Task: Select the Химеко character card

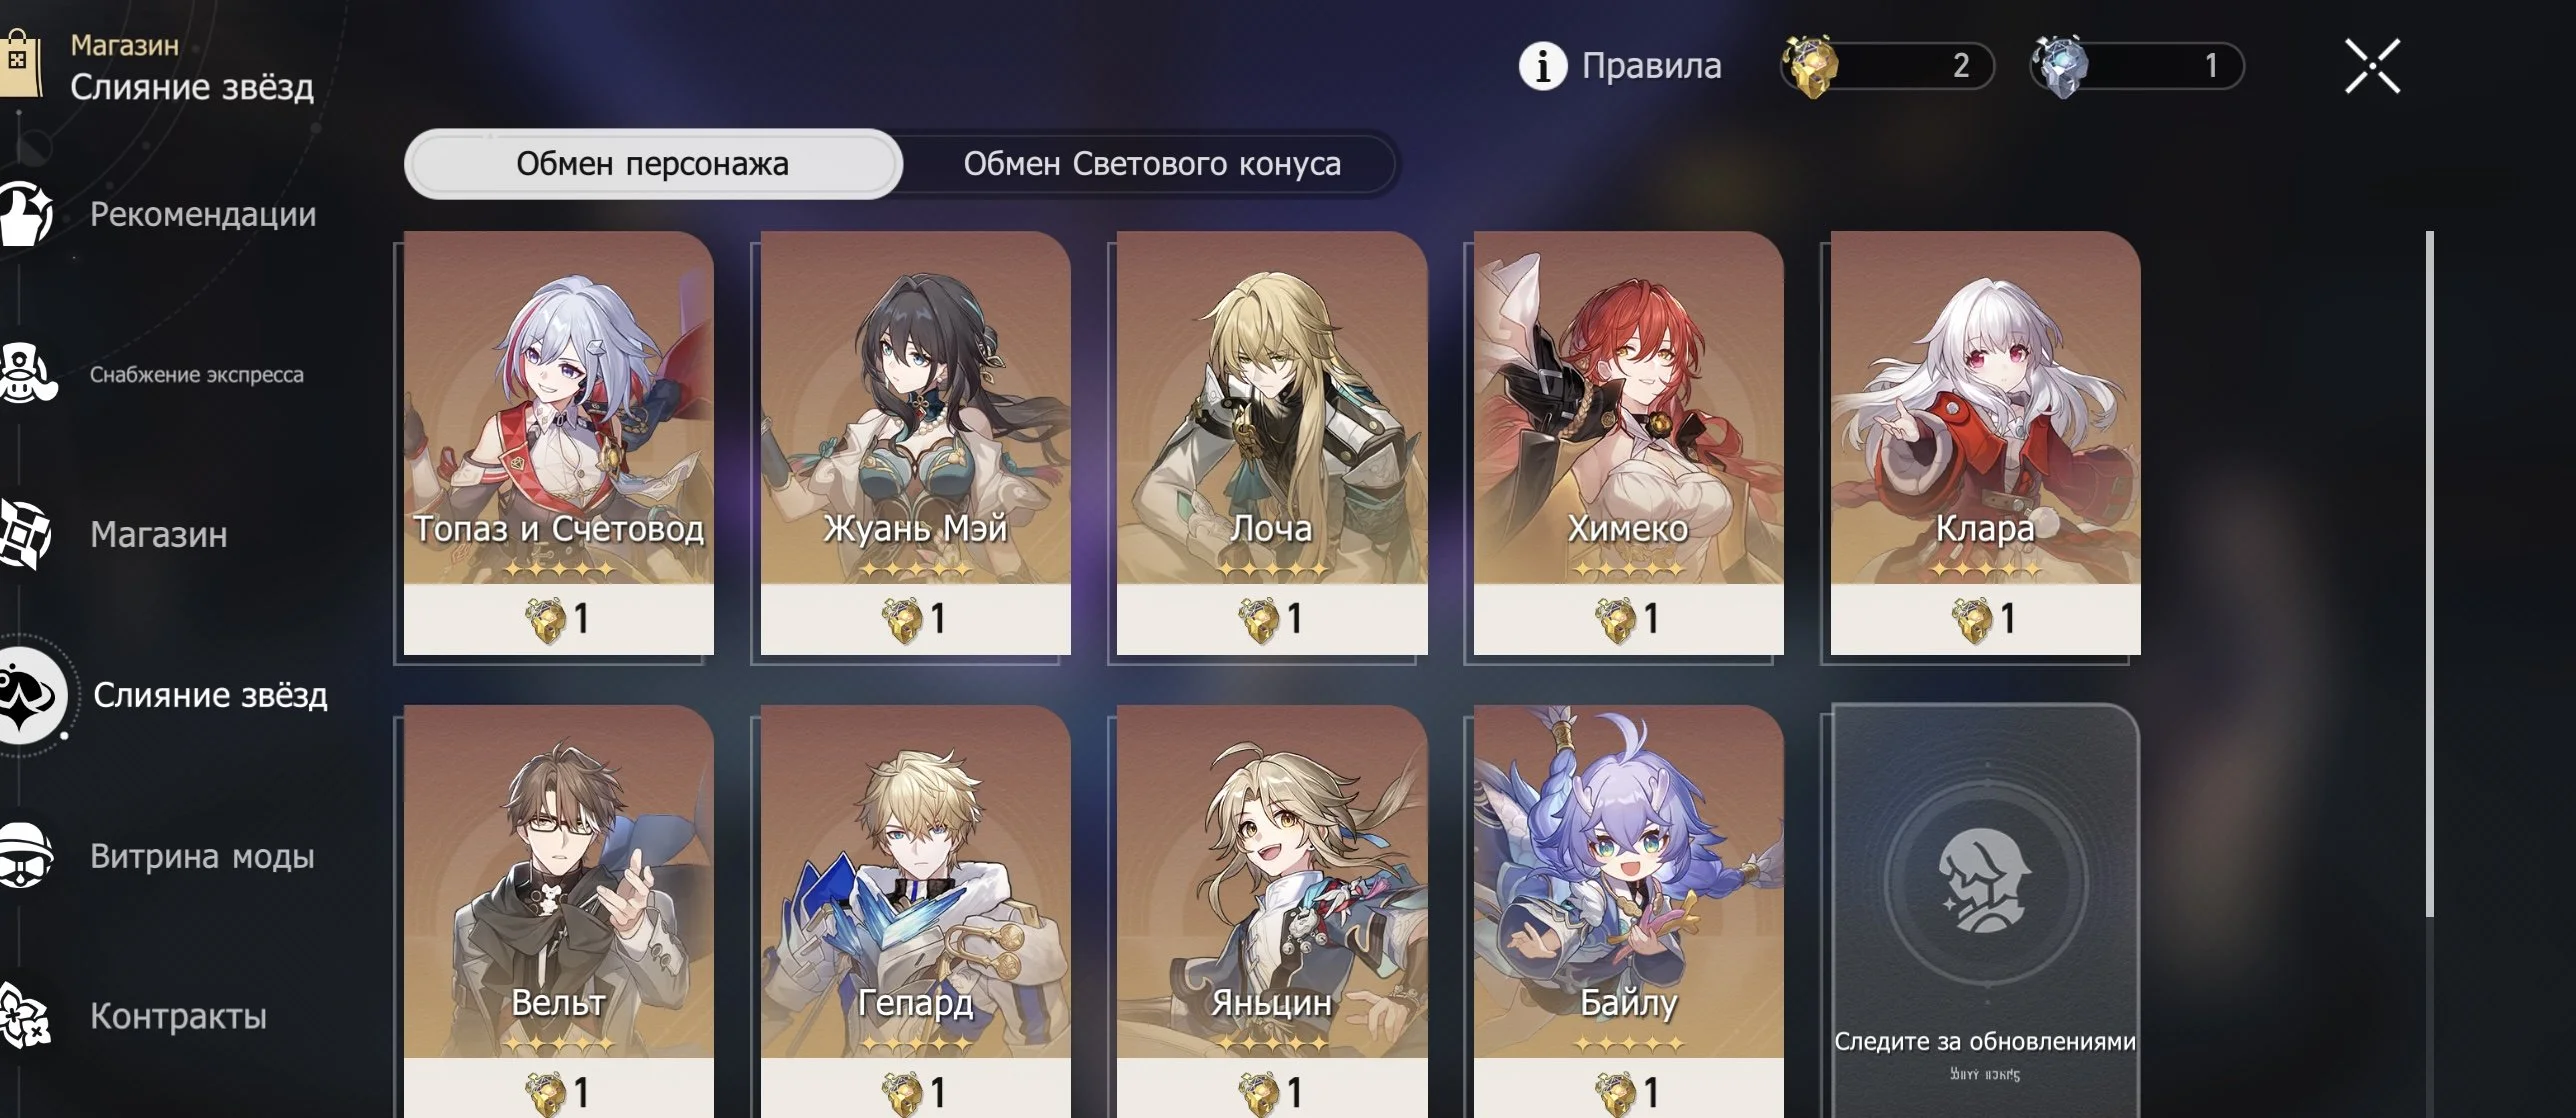Action: click(x=1628, y=443)
